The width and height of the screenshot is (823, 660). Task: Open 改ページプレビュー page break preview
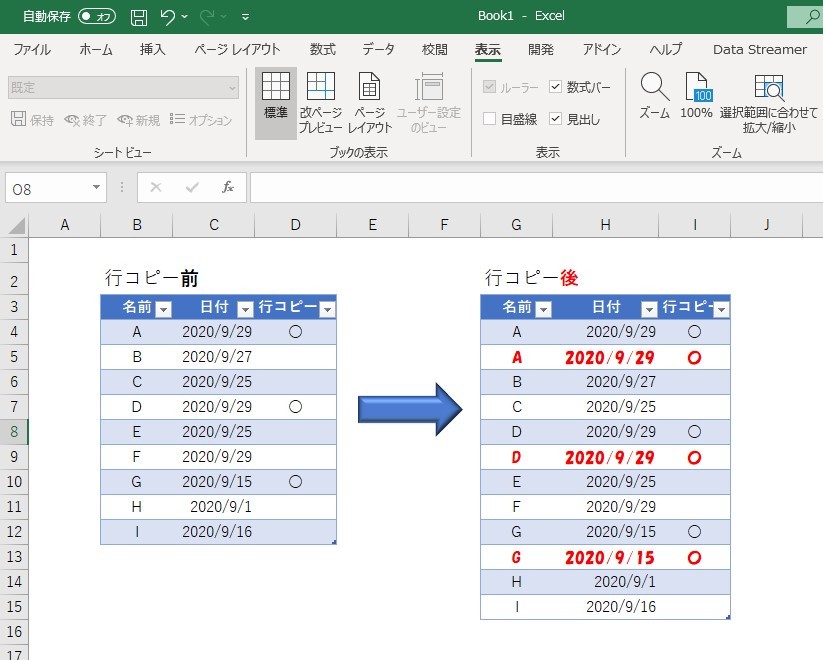(x=321, y=92)
